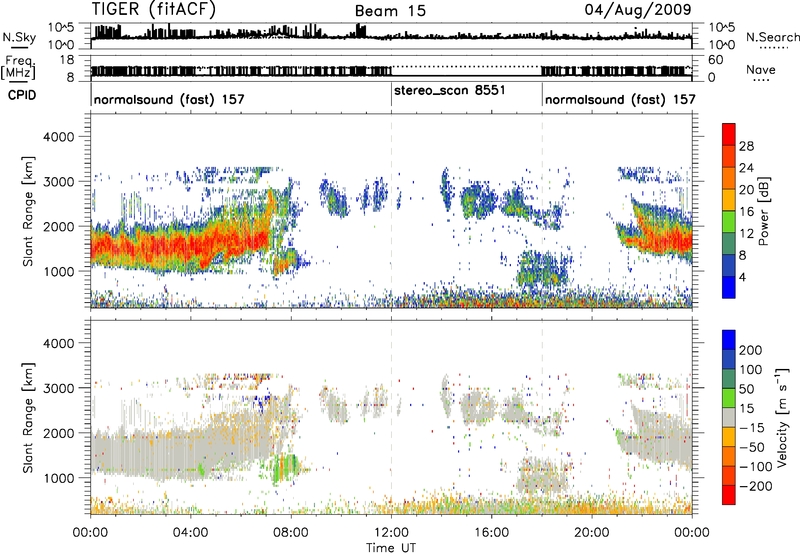Click "normalsound (fast) 157" label following stereo_scan
The height and width of the screenshot is (554, 800).
[620, 99]
